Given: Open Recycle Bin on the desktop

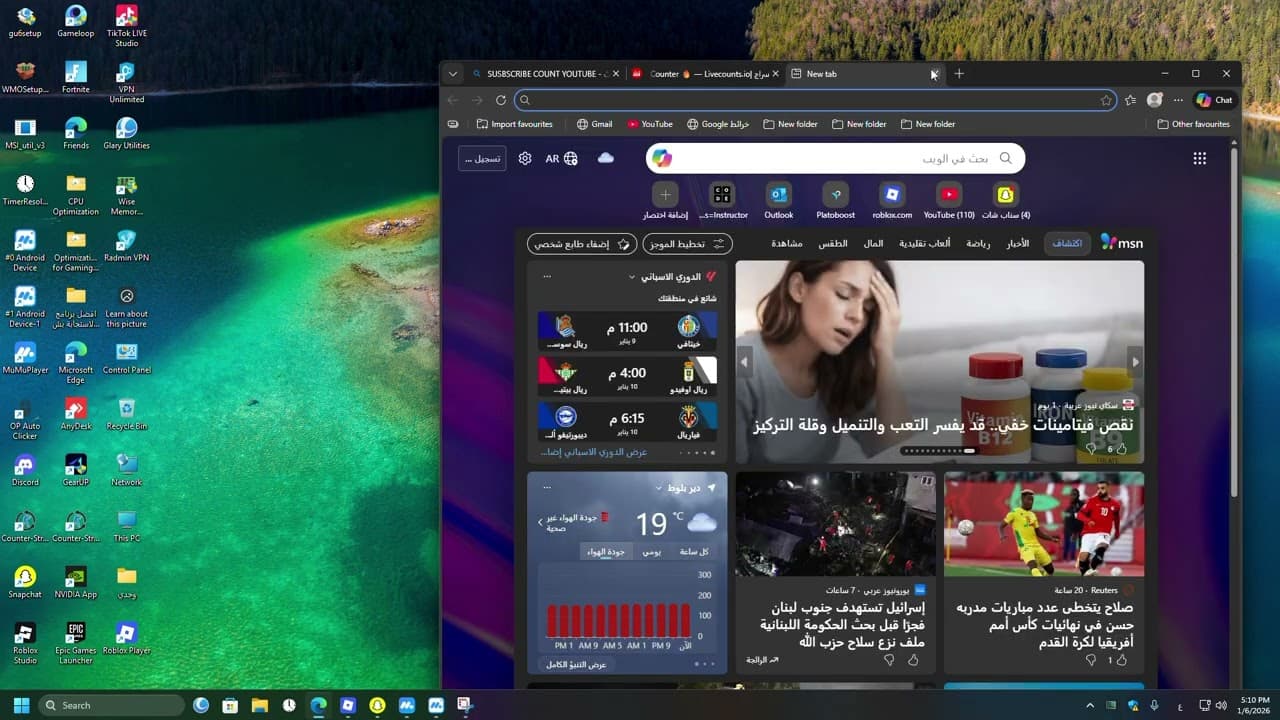Looking at the screenshot, I should pos(127,414).
